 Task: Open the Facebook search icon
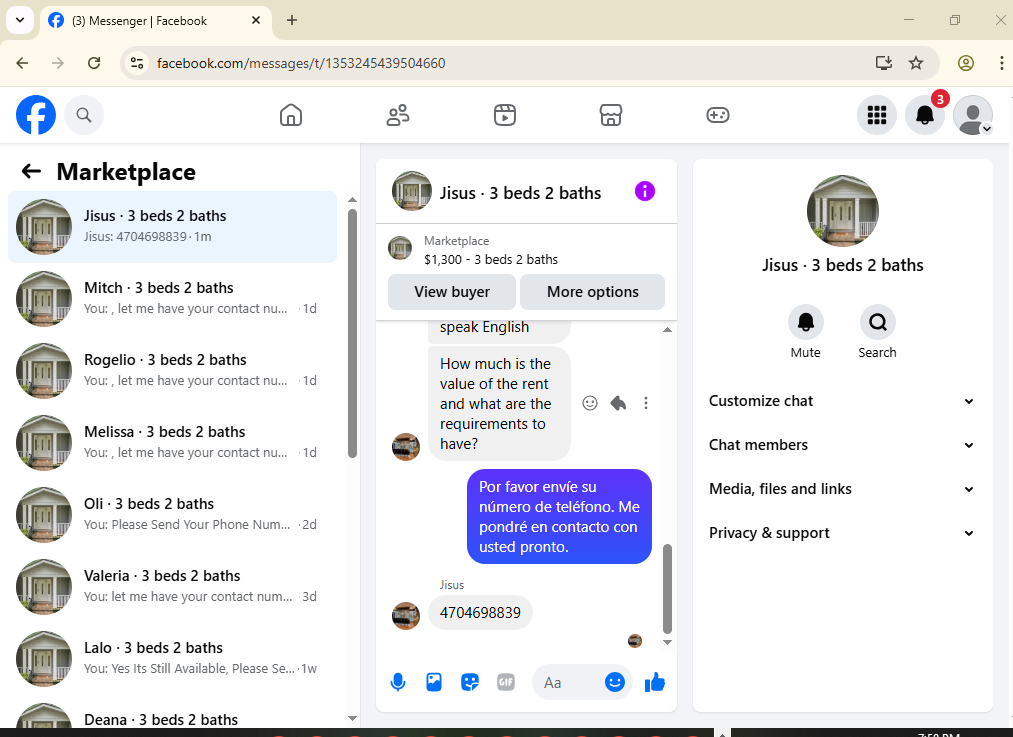point(83,115)
